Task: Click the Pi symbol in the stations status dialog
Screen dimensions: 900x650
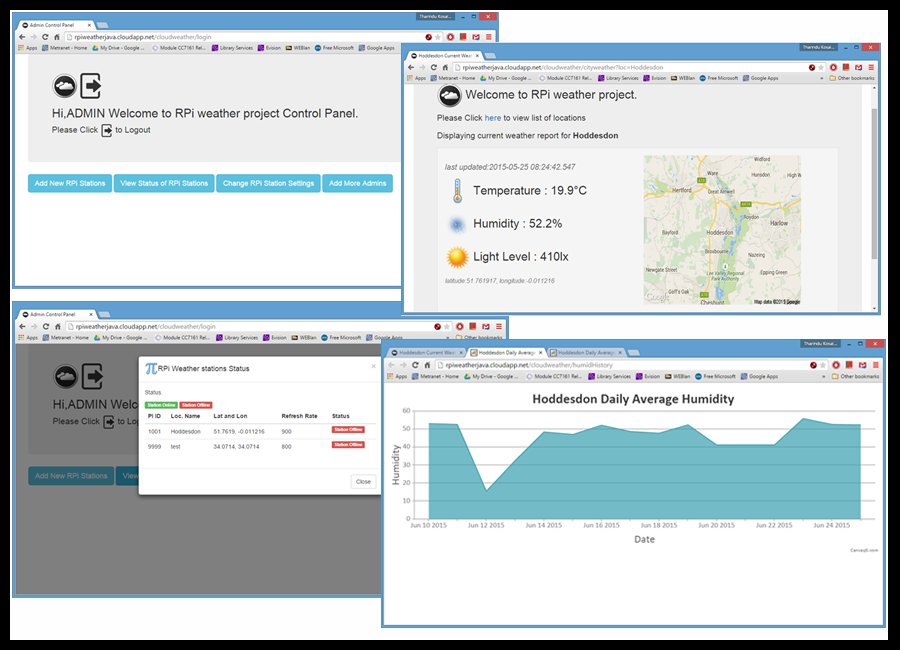Action: [x=151, y=369]
